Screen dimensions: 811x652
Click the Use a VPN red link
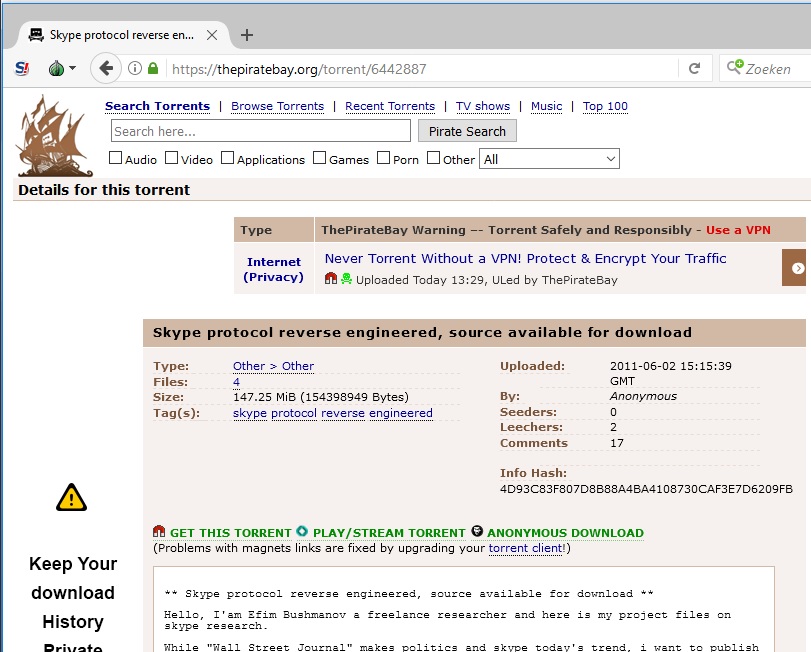[x=738, y=230]
